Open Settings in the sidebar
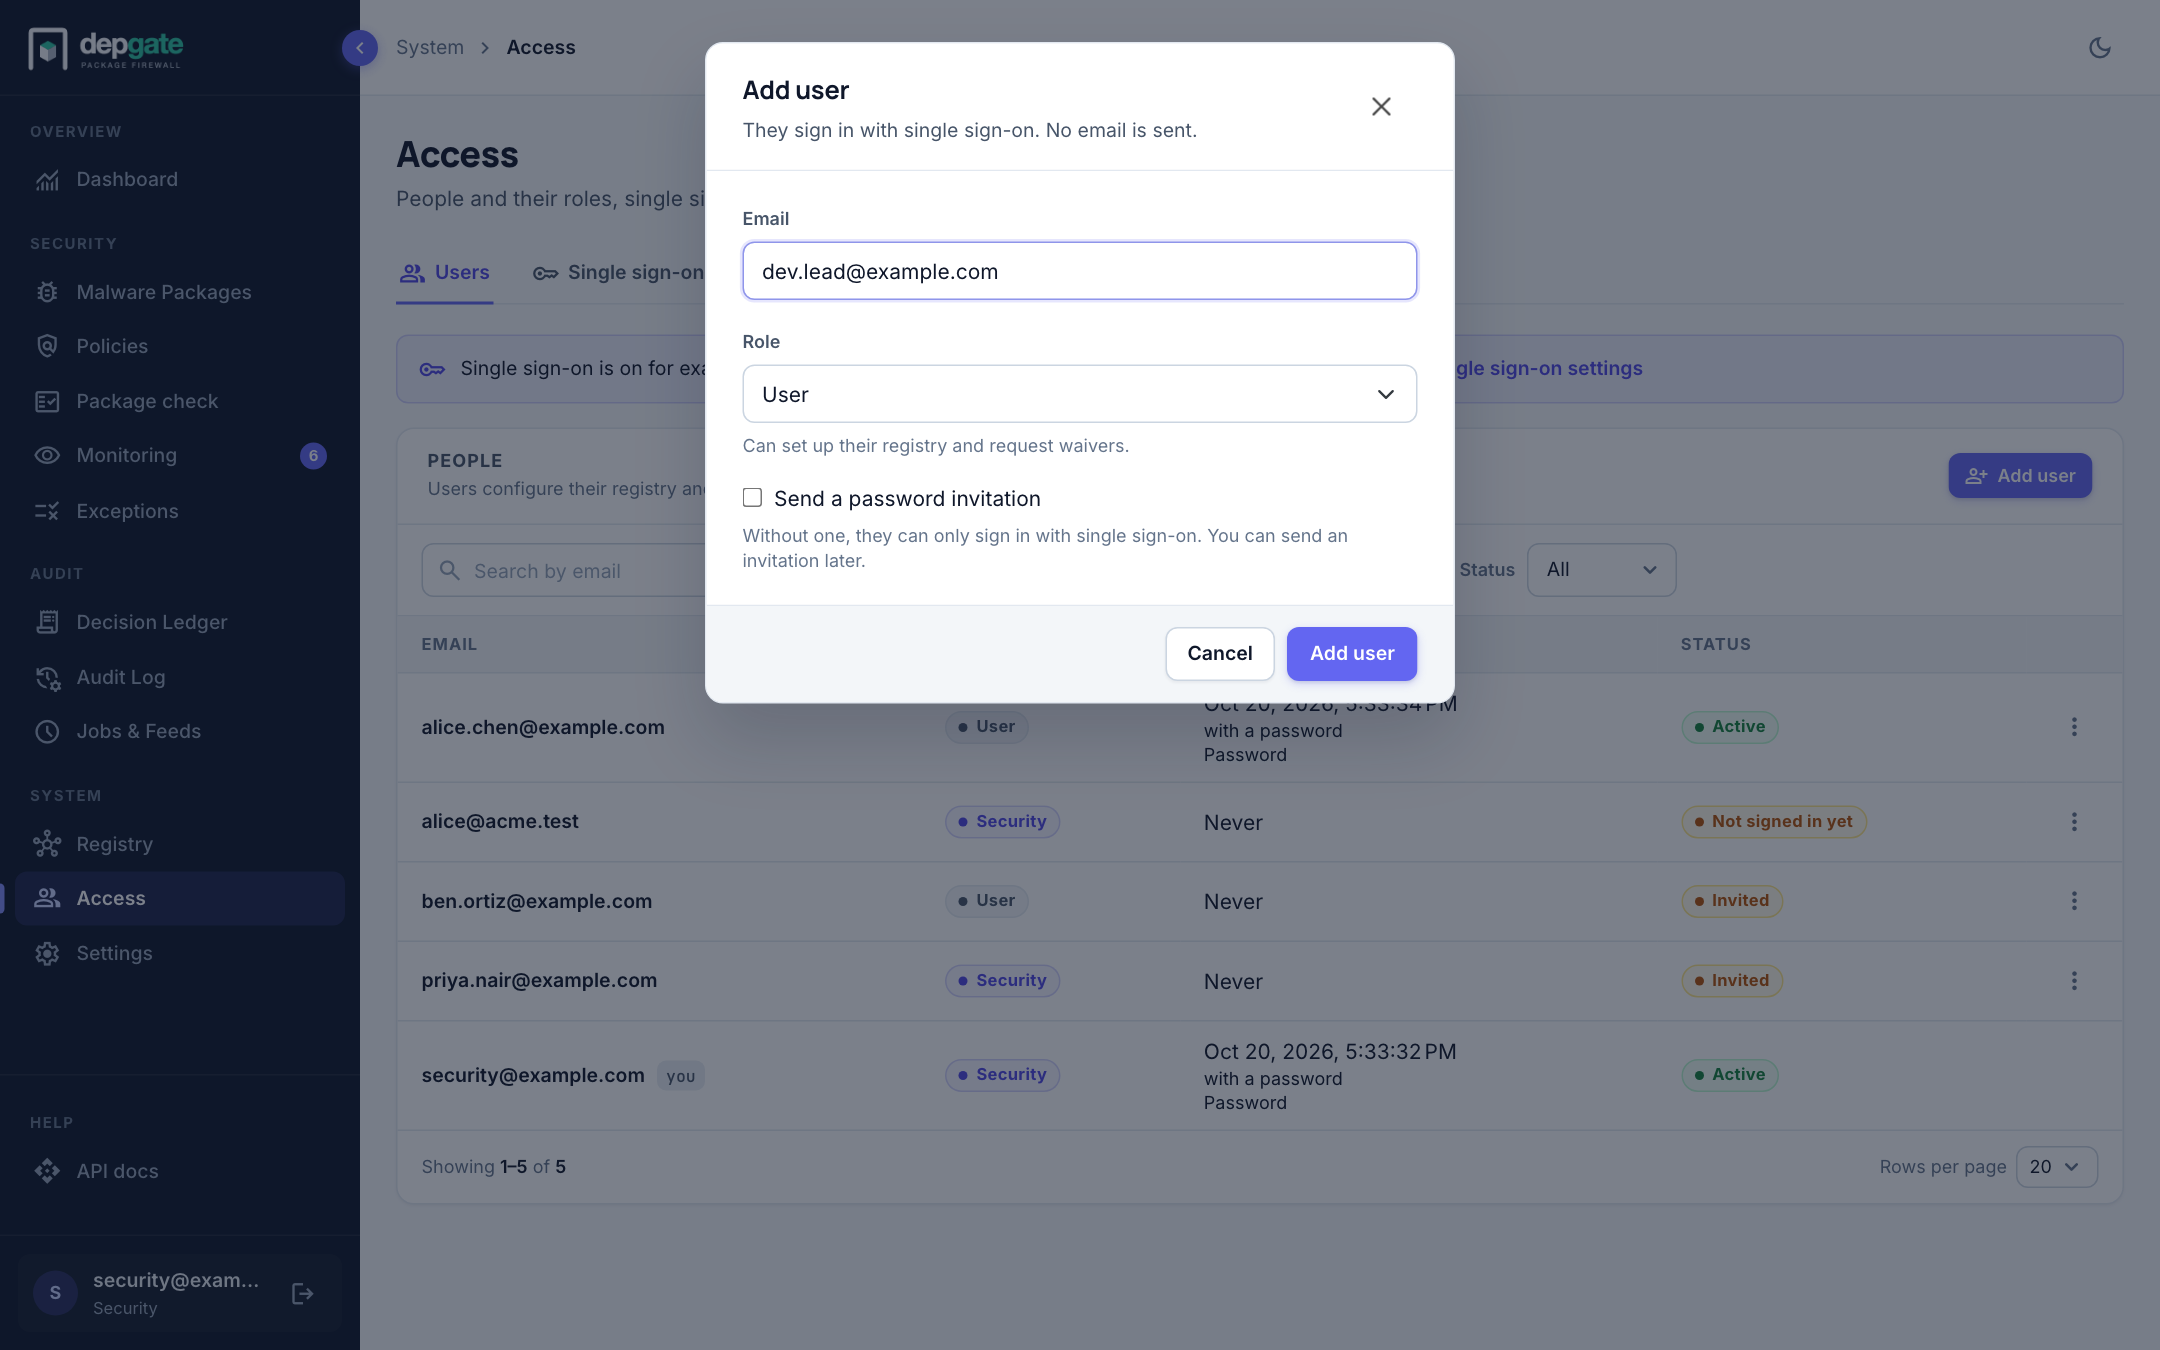 (x=180, y=953)
